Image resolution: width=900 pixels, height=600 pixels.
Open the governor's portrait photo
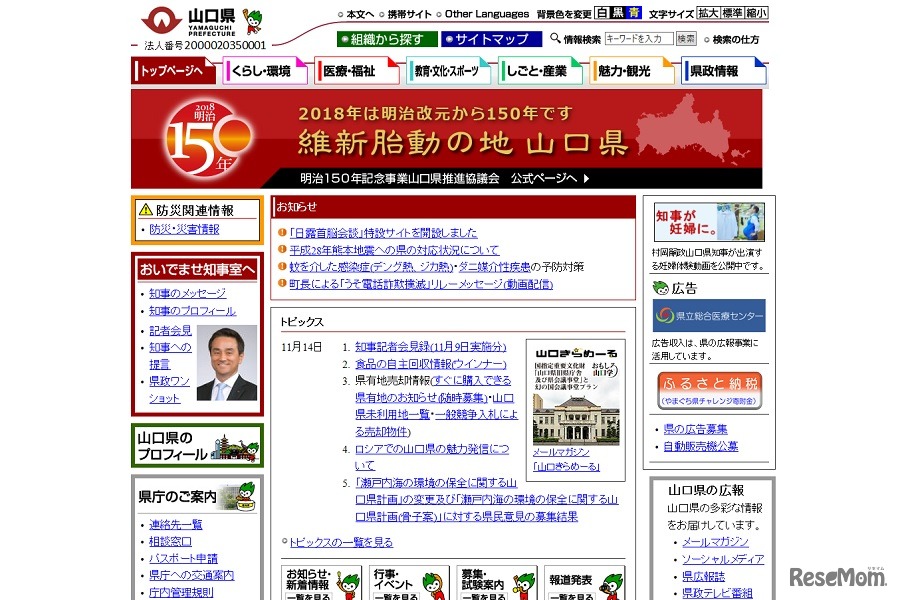(227, 363)
